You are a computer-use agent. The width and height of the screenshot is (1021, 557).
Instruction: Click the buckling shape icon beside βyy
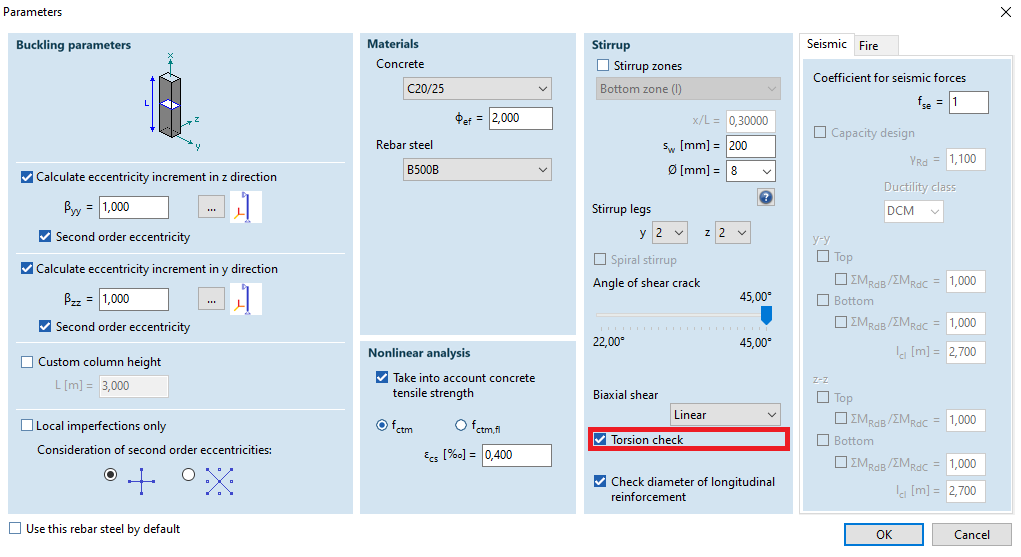pos(245,207)
